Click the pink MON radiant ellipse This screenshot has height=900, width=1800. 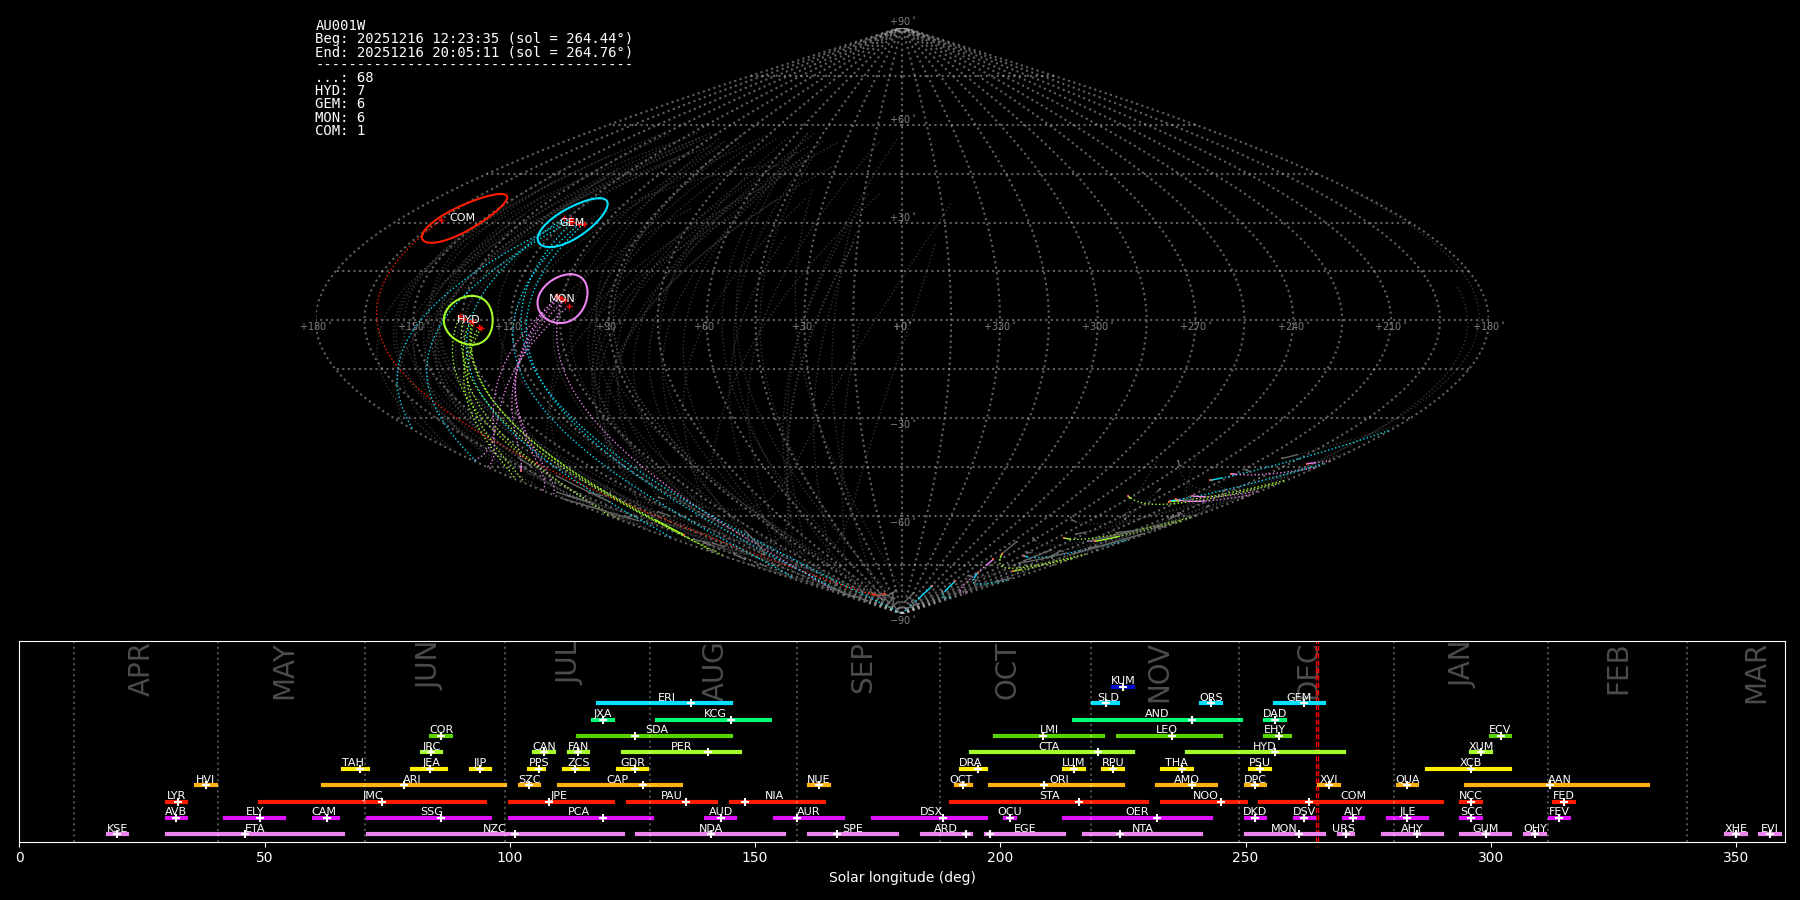562,298
